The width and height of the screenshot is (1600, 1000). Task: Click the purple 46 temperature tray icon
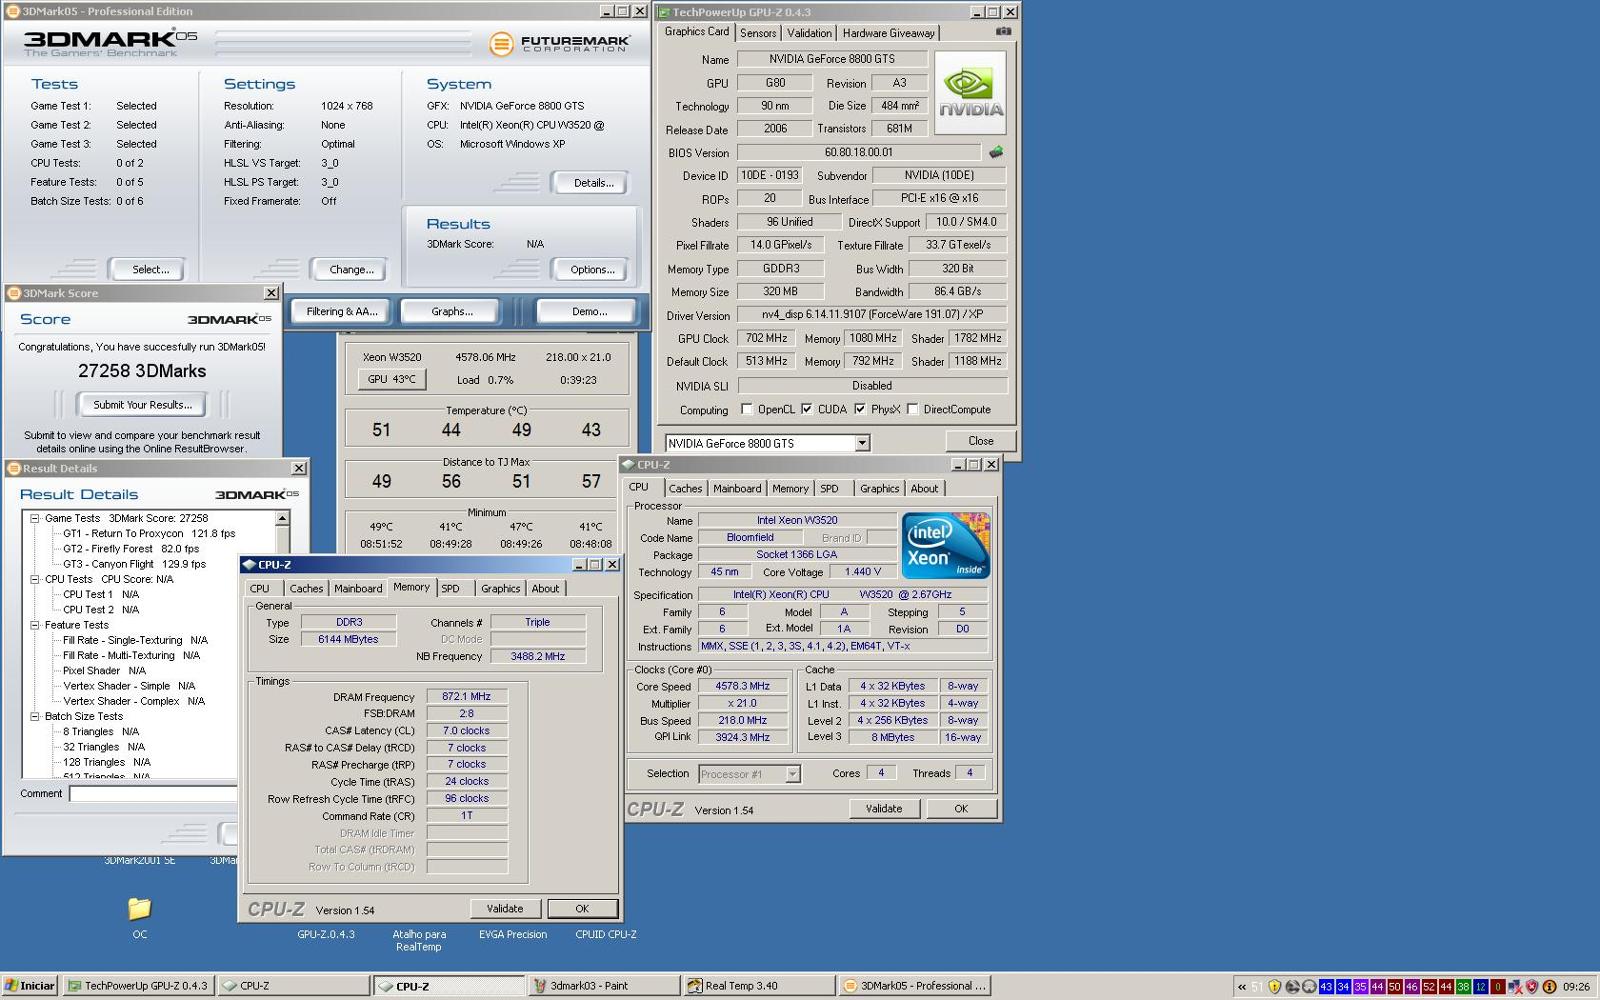[1411, 986]
